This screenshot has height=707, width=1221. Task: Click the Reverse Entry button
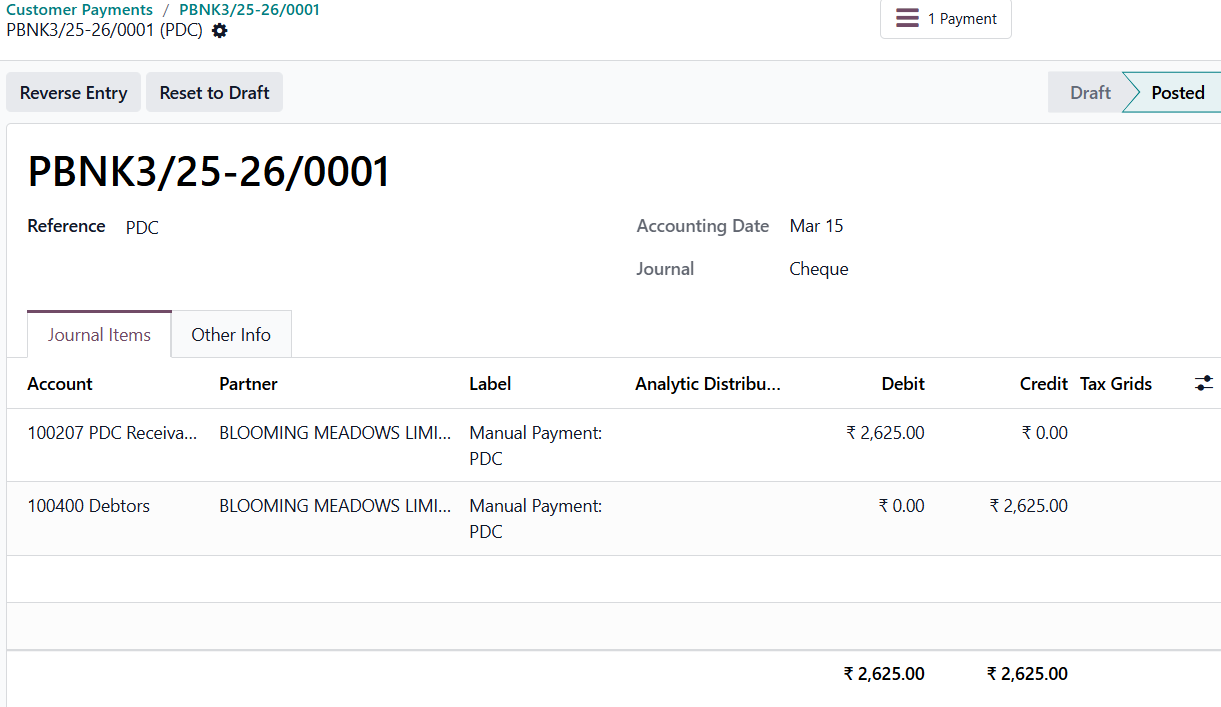pos(74,93)
